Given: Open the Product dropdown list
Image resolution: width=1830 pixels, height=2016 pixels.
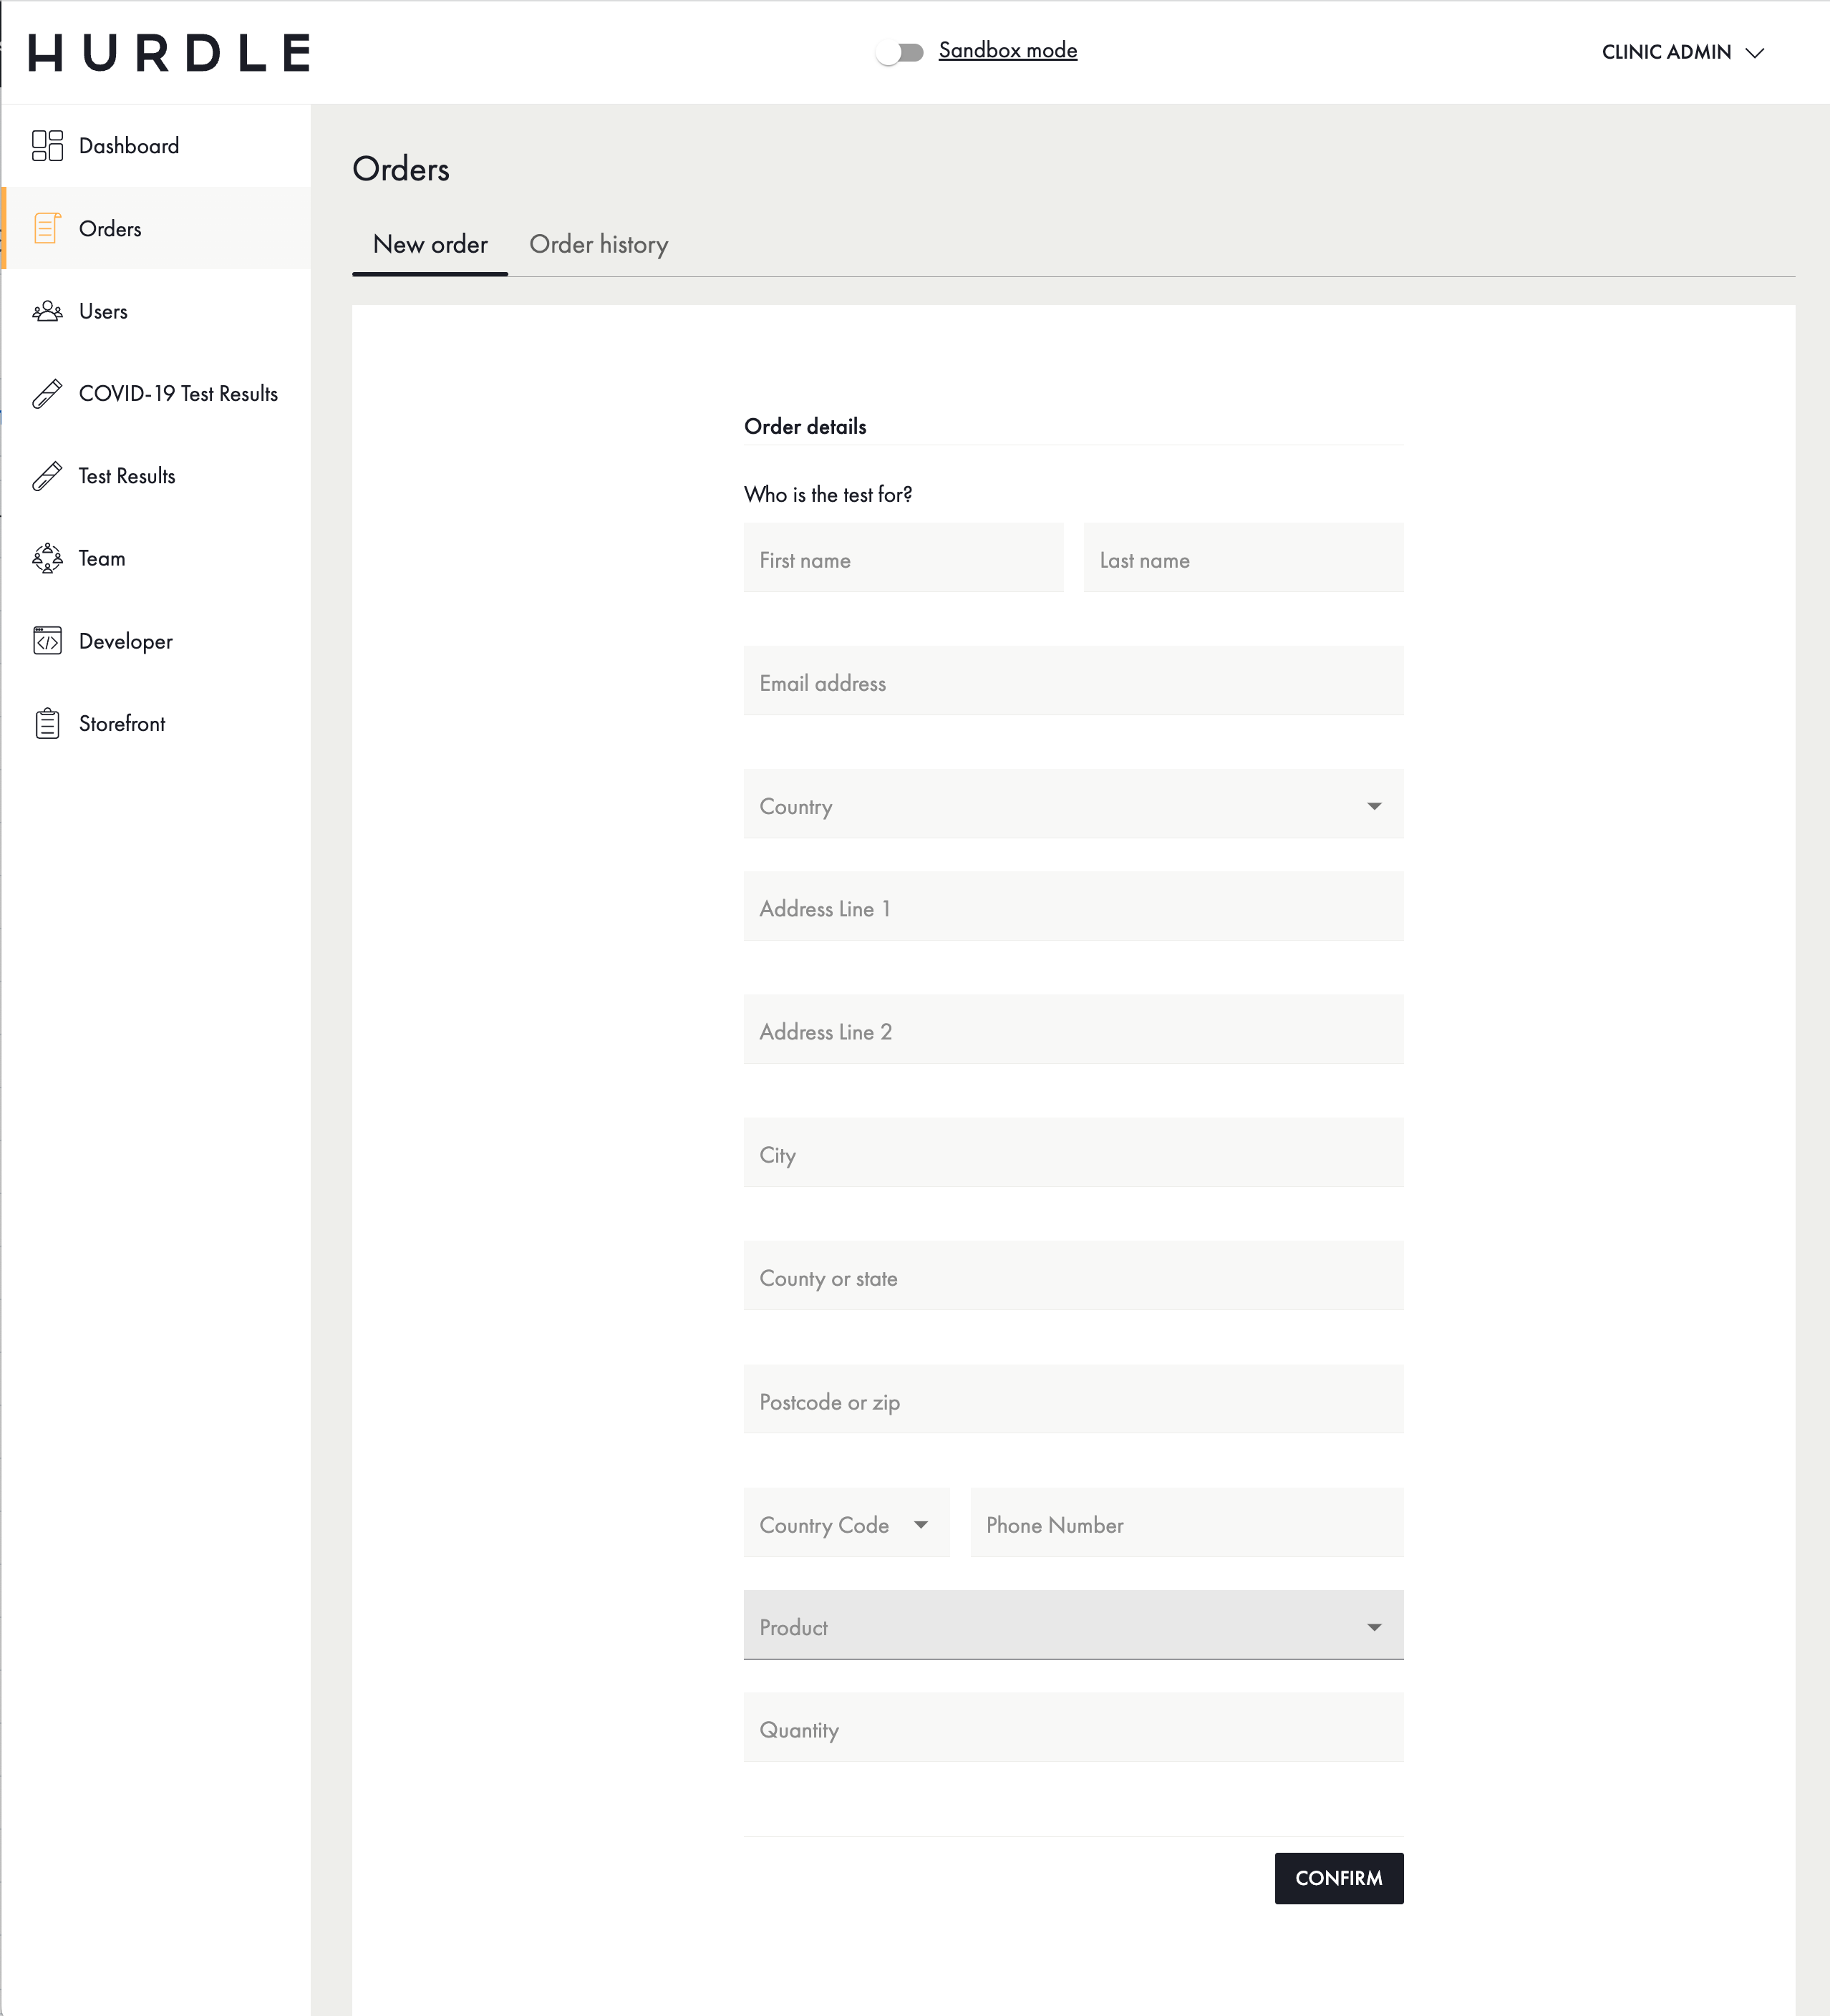Looking at the screenshot, I should click(x=1073, y=1627).
